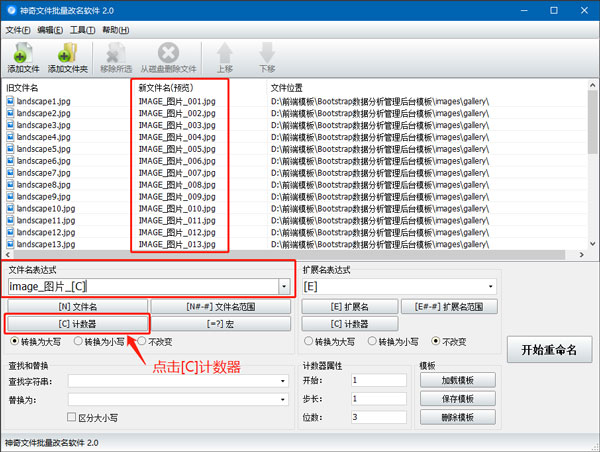
Task: Select file icon next to landscape5.jpg
Action: pyautogui.click(x=10, y=148)
